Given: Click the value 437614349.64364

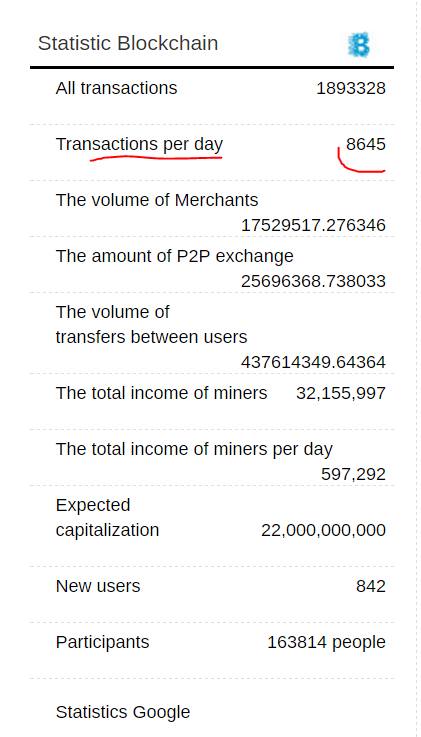Looking at the screenshot, I should tap(313, 362).
